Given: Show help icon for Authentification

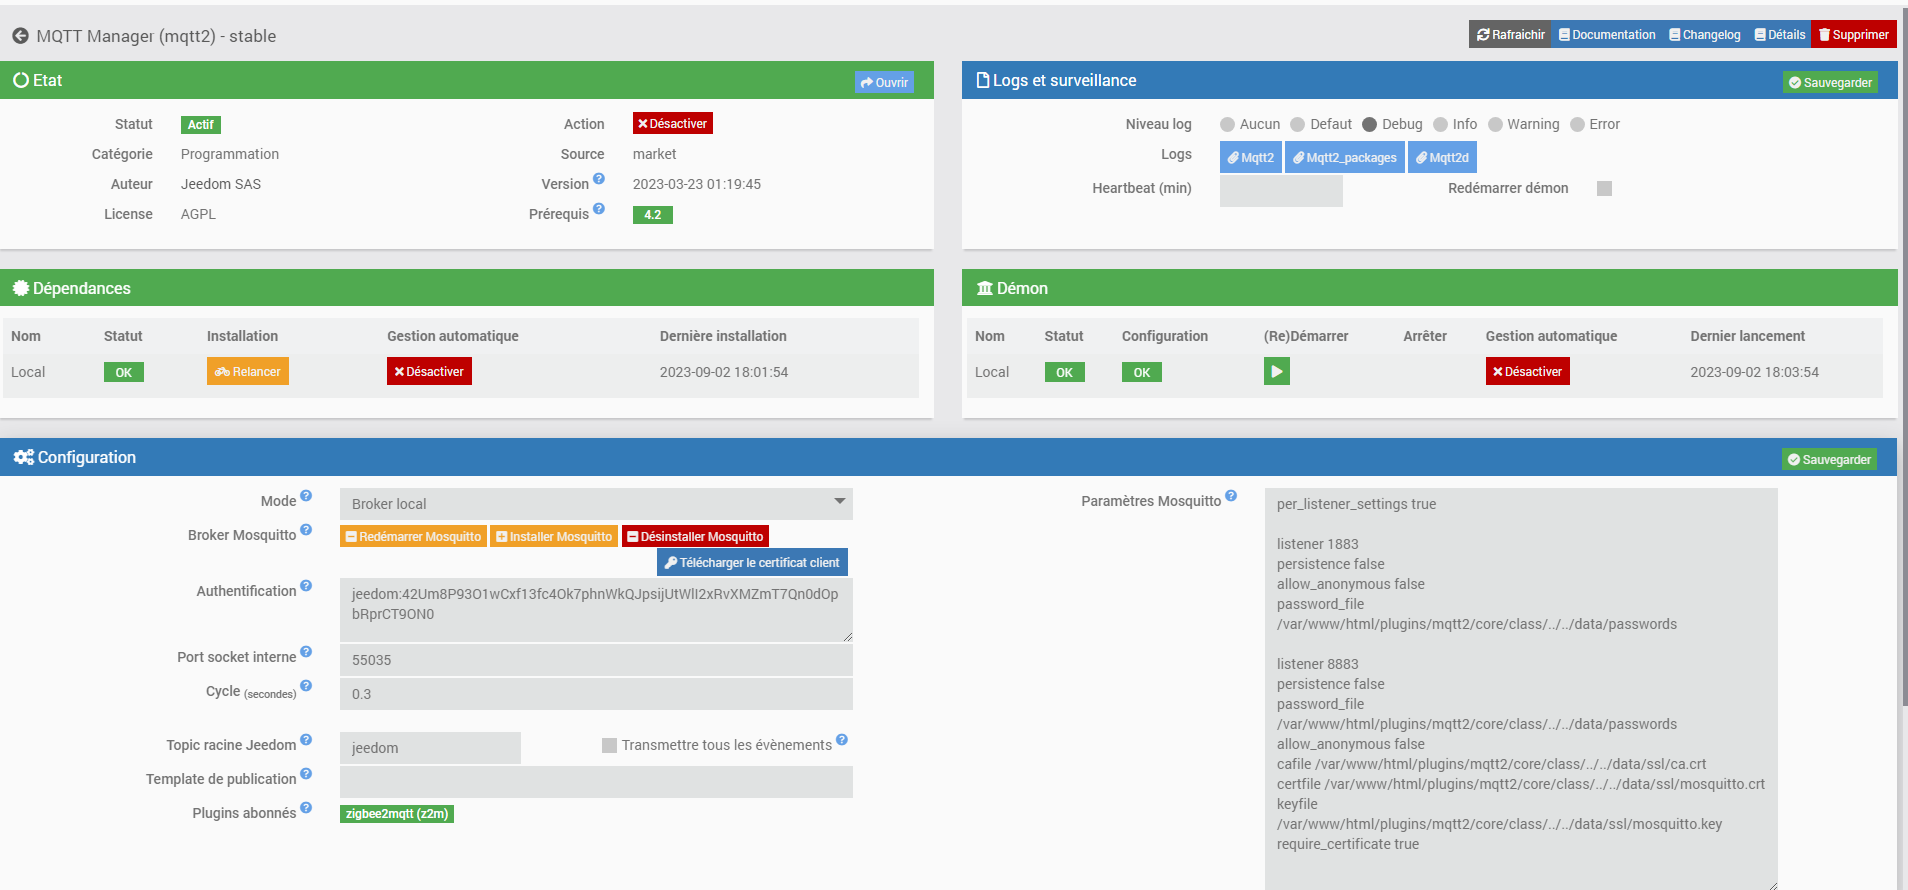Looking at the screenshot, I should (x=306, y=586).
